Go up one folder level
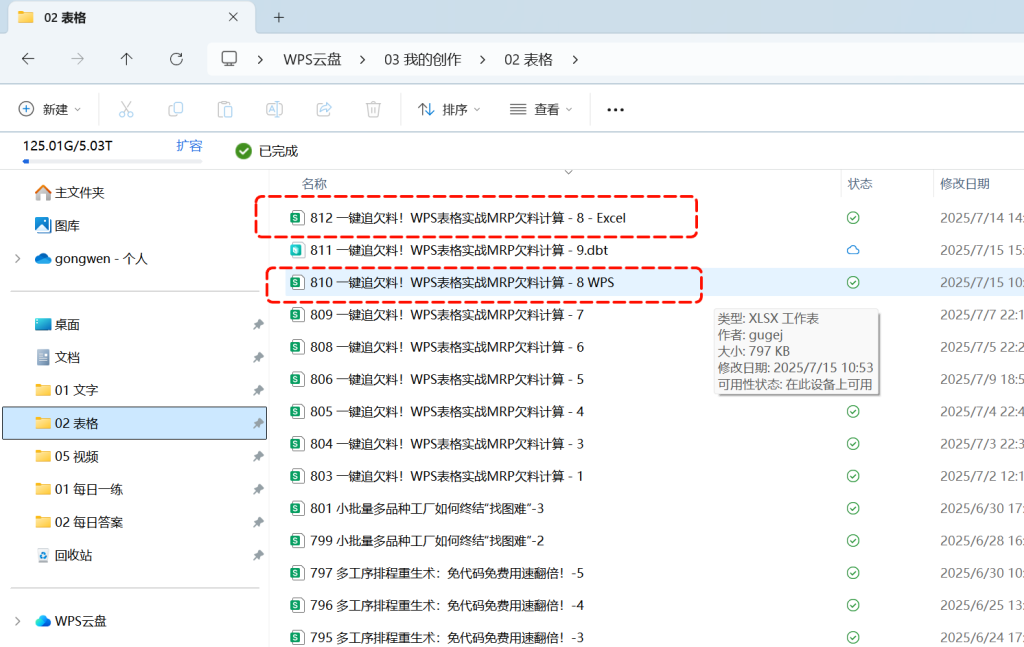Viewport: 1024px width, 647px height. pos(127,59)
